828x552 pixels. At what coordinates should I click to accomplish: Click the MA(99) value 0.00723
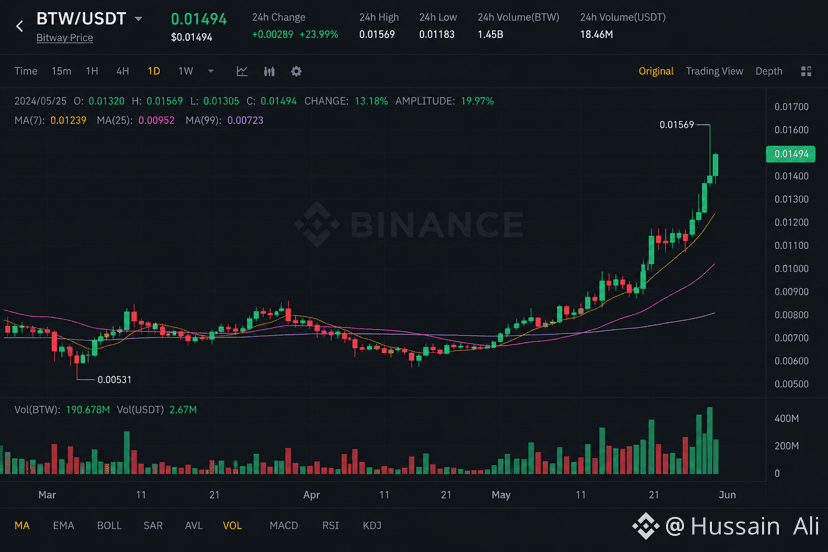tap(245, 120)
